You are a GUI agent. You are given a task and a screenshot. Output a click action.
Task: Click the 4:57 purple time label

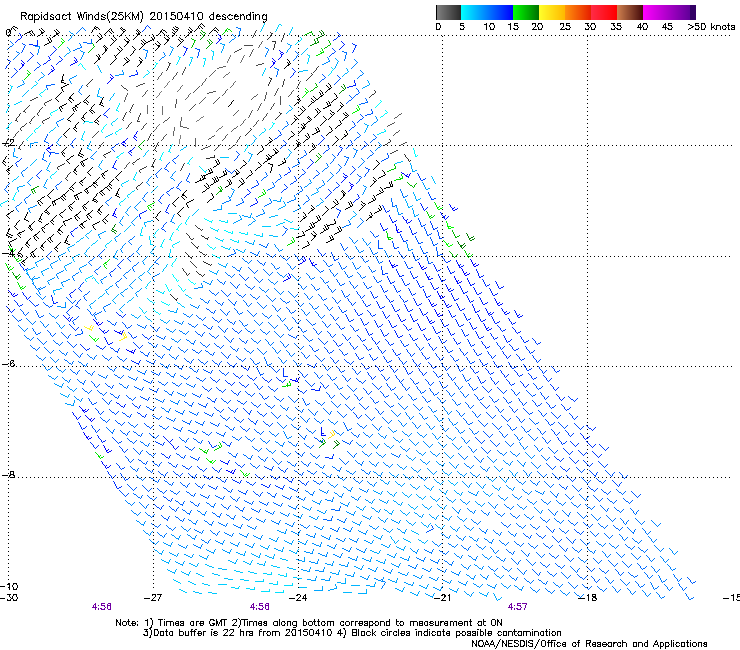pos(517,607)
